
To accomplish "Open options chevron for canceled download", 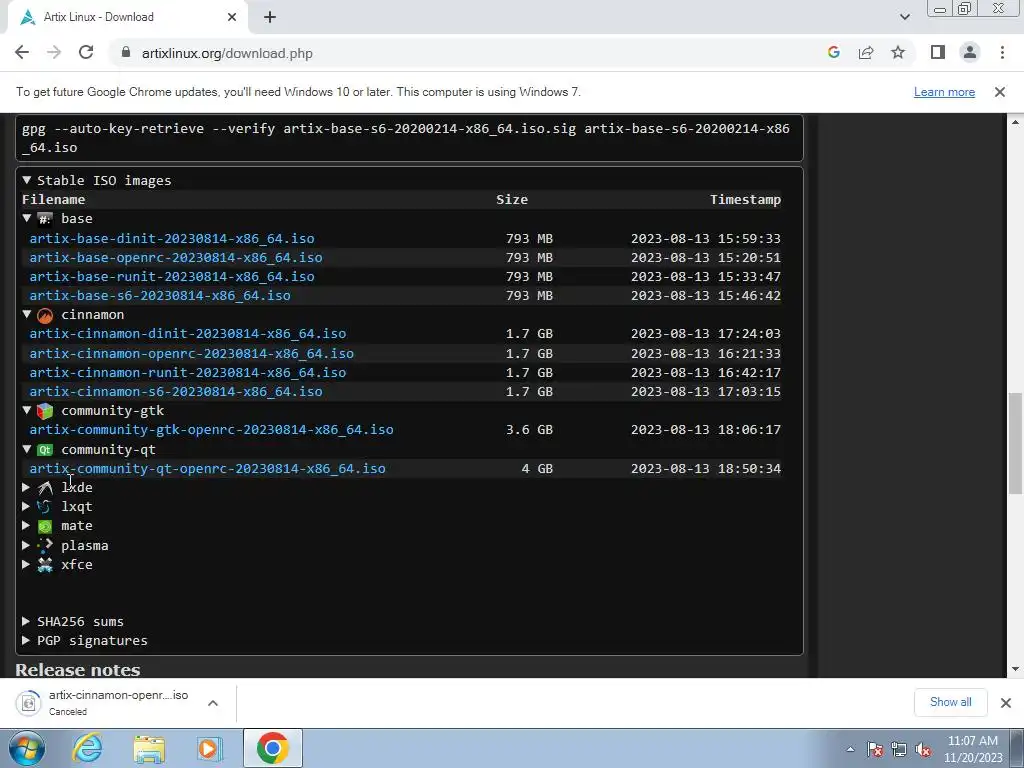I will pos(212,703).
